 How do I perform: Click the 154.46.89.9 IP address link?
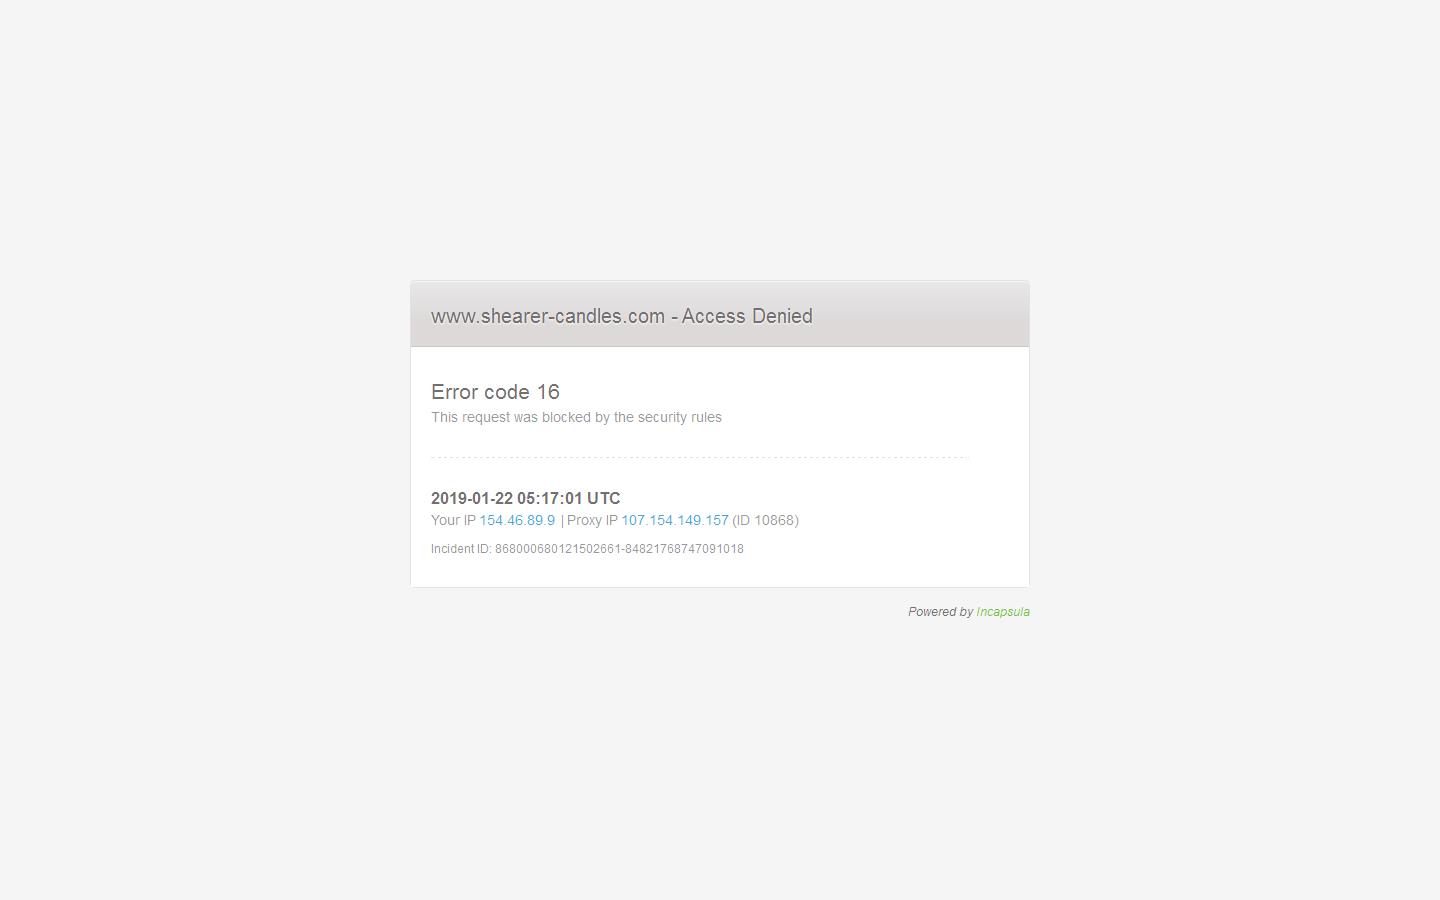(x=517, y=520)
